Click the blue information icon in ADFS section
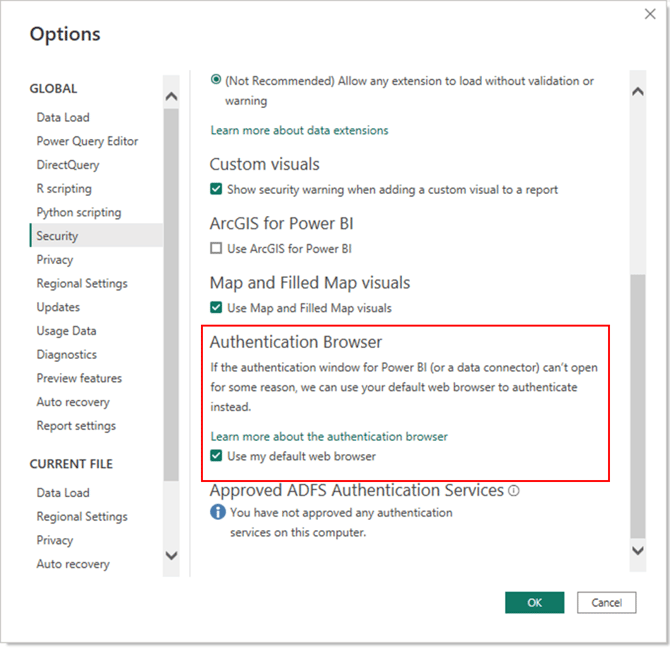This screenshot has height=650, width=670. tap(217, 513)
